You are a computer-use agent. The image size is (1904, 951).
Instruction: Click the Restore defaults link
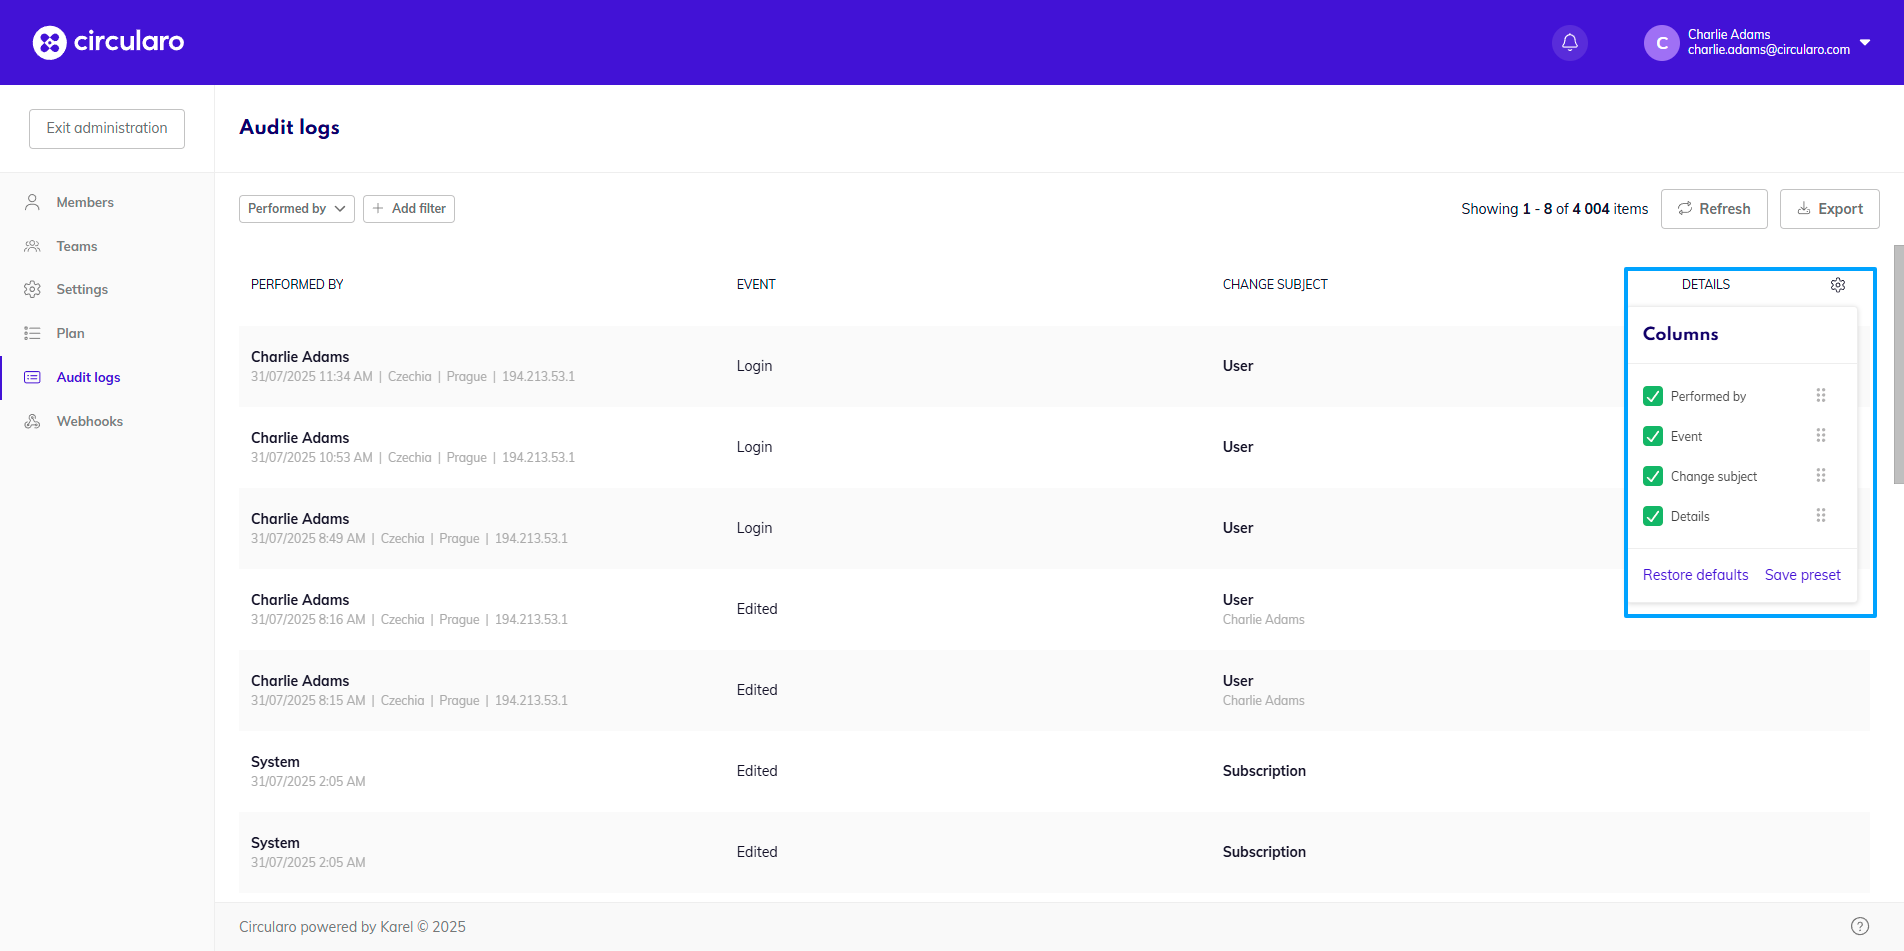coord(1695,575)
